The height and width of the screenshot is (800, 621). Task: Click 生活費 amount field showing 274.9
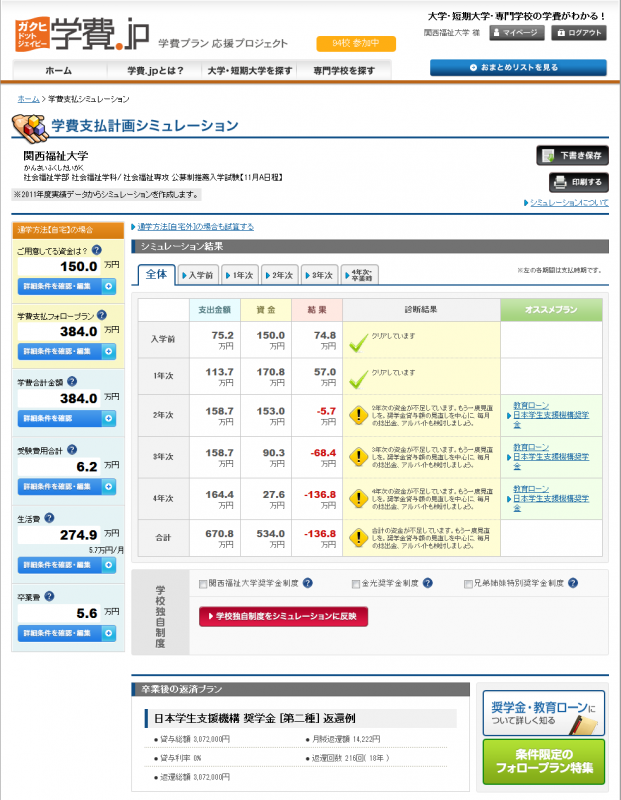[x=59, y=535]
